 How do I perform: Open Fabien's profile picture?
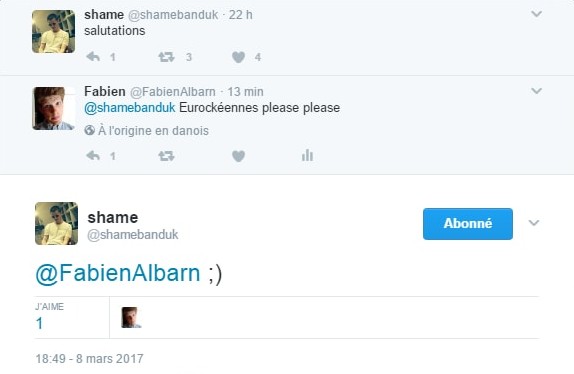pos(53,108)
